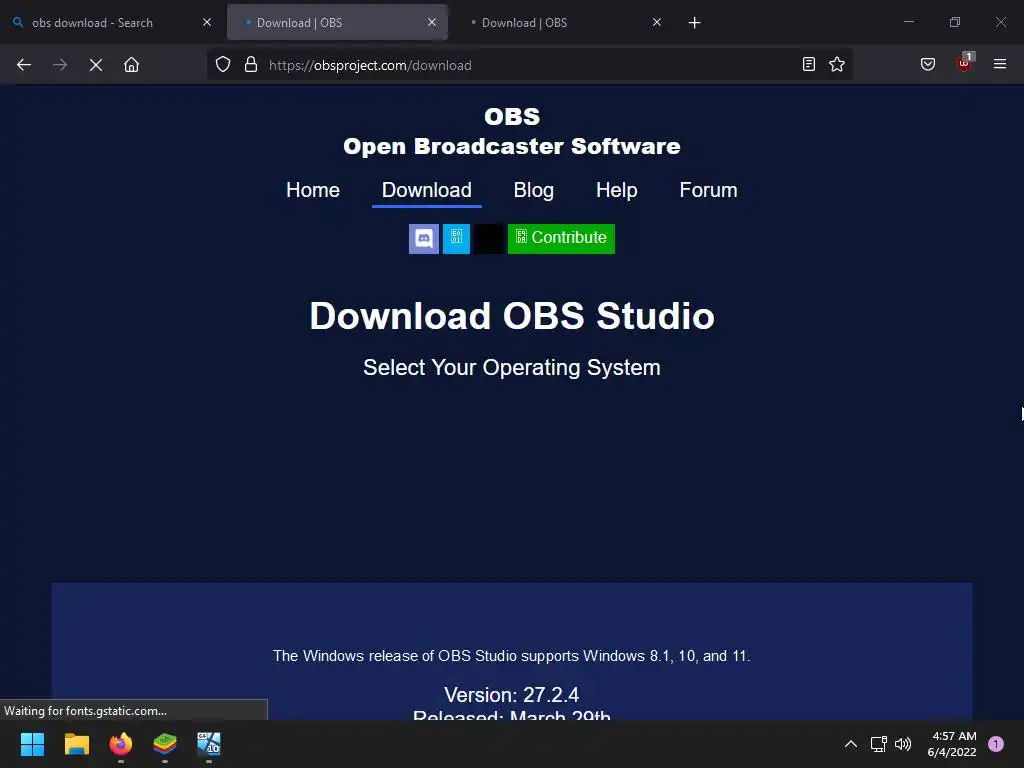1024x768 pixels.
Task: Open the OBS Discord chat icon
Action: (424, 238)
